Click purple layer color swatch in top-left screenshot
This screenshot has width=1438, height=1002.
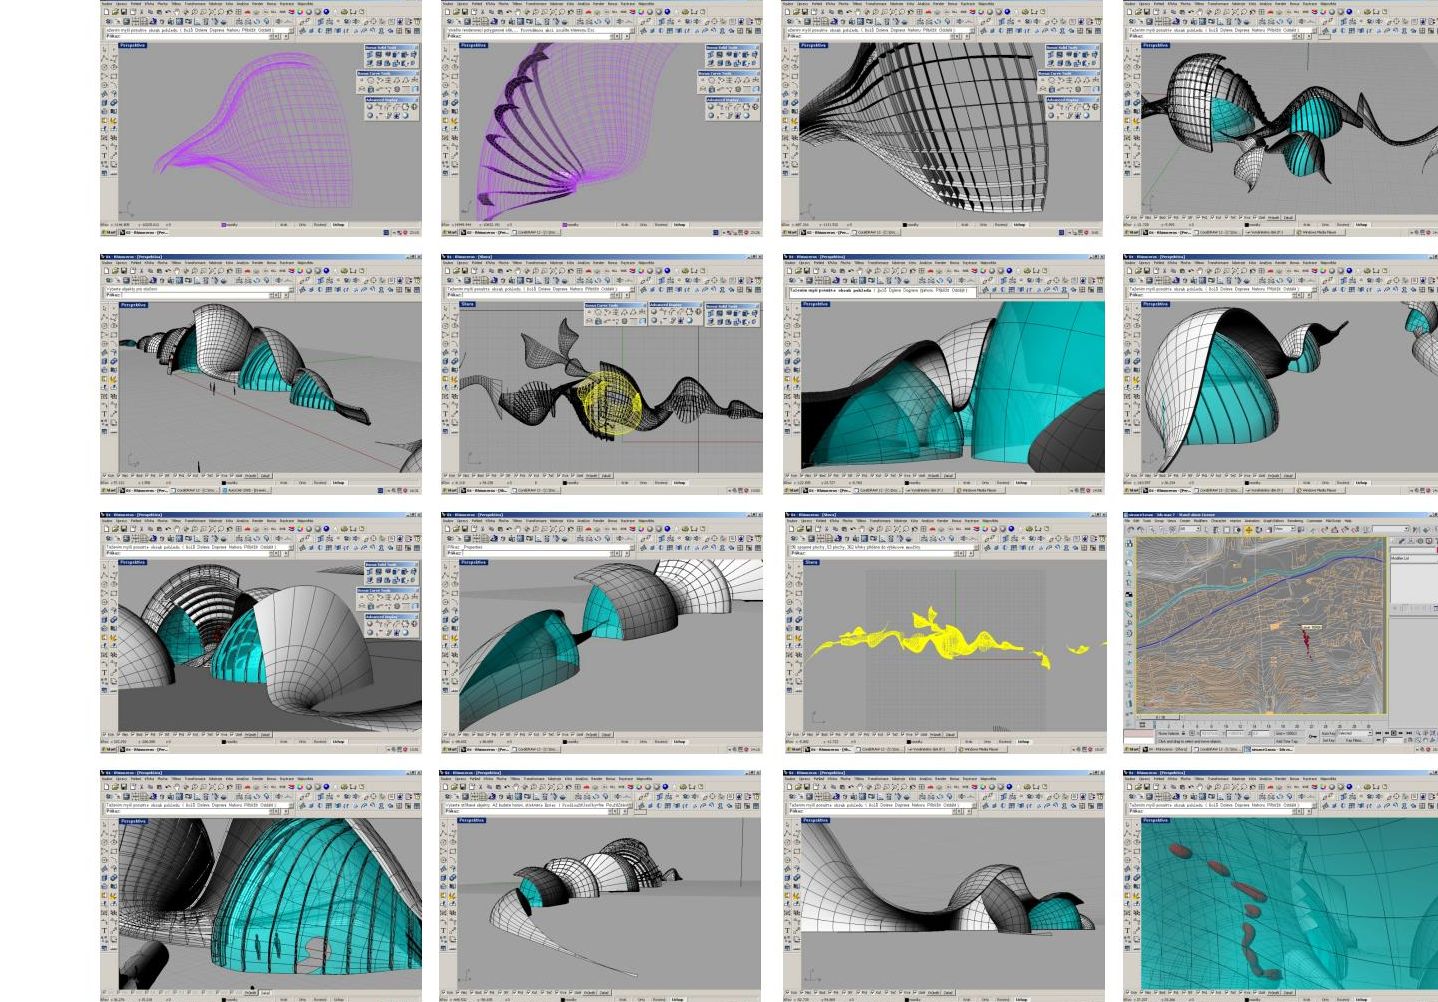tap(224, 225)
